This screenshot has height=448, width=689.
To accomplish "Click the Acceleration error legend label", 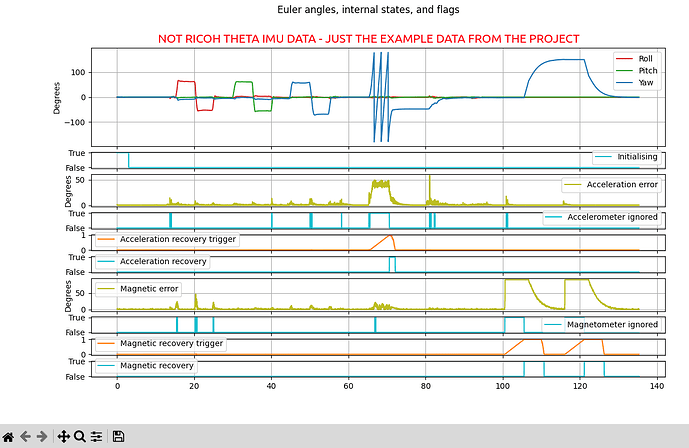I will (622, 184).
